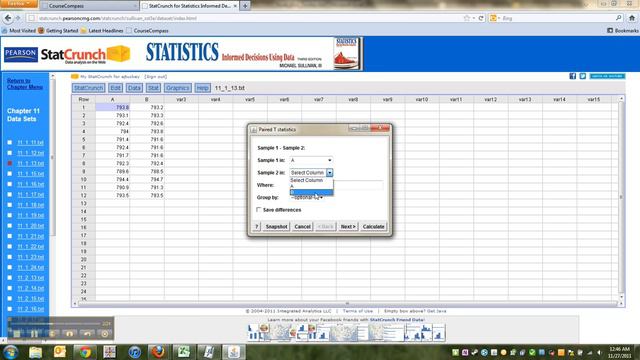The image size is (640, 360).
Task: Open Windows Explorer from taskbar
Action: click(36, 352)
